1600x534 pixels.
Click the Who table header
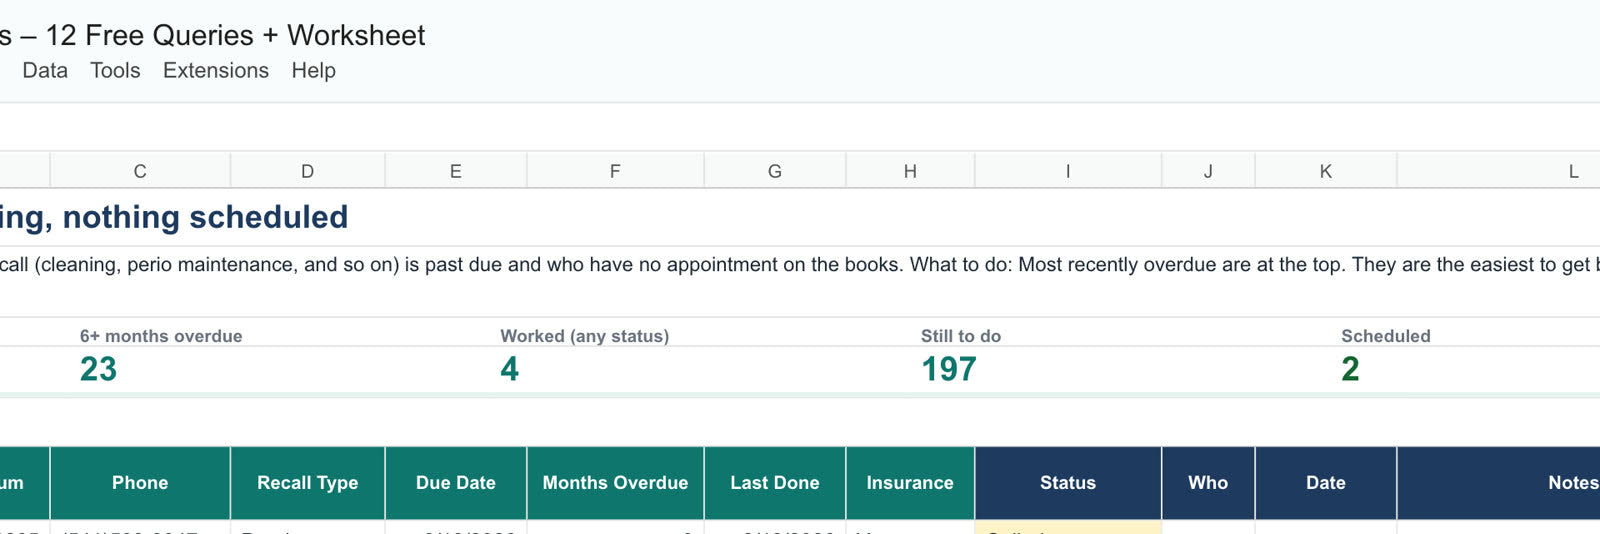tap(1208, 483)
